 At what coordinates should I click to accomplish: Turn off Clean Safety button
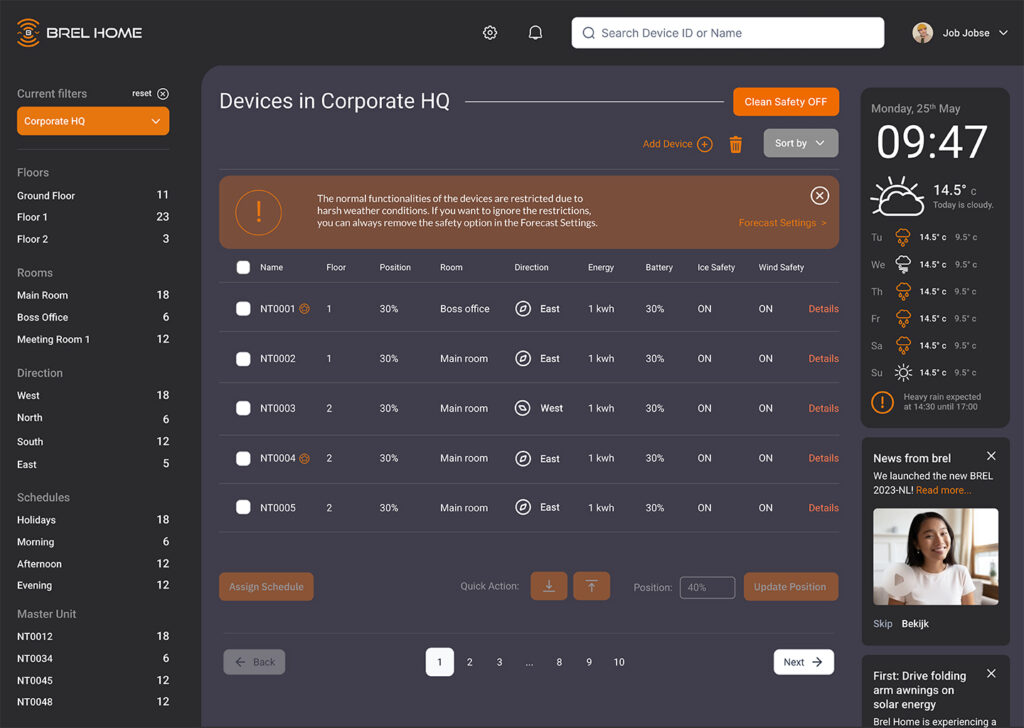pyautogui.click(x=785, y=102)
